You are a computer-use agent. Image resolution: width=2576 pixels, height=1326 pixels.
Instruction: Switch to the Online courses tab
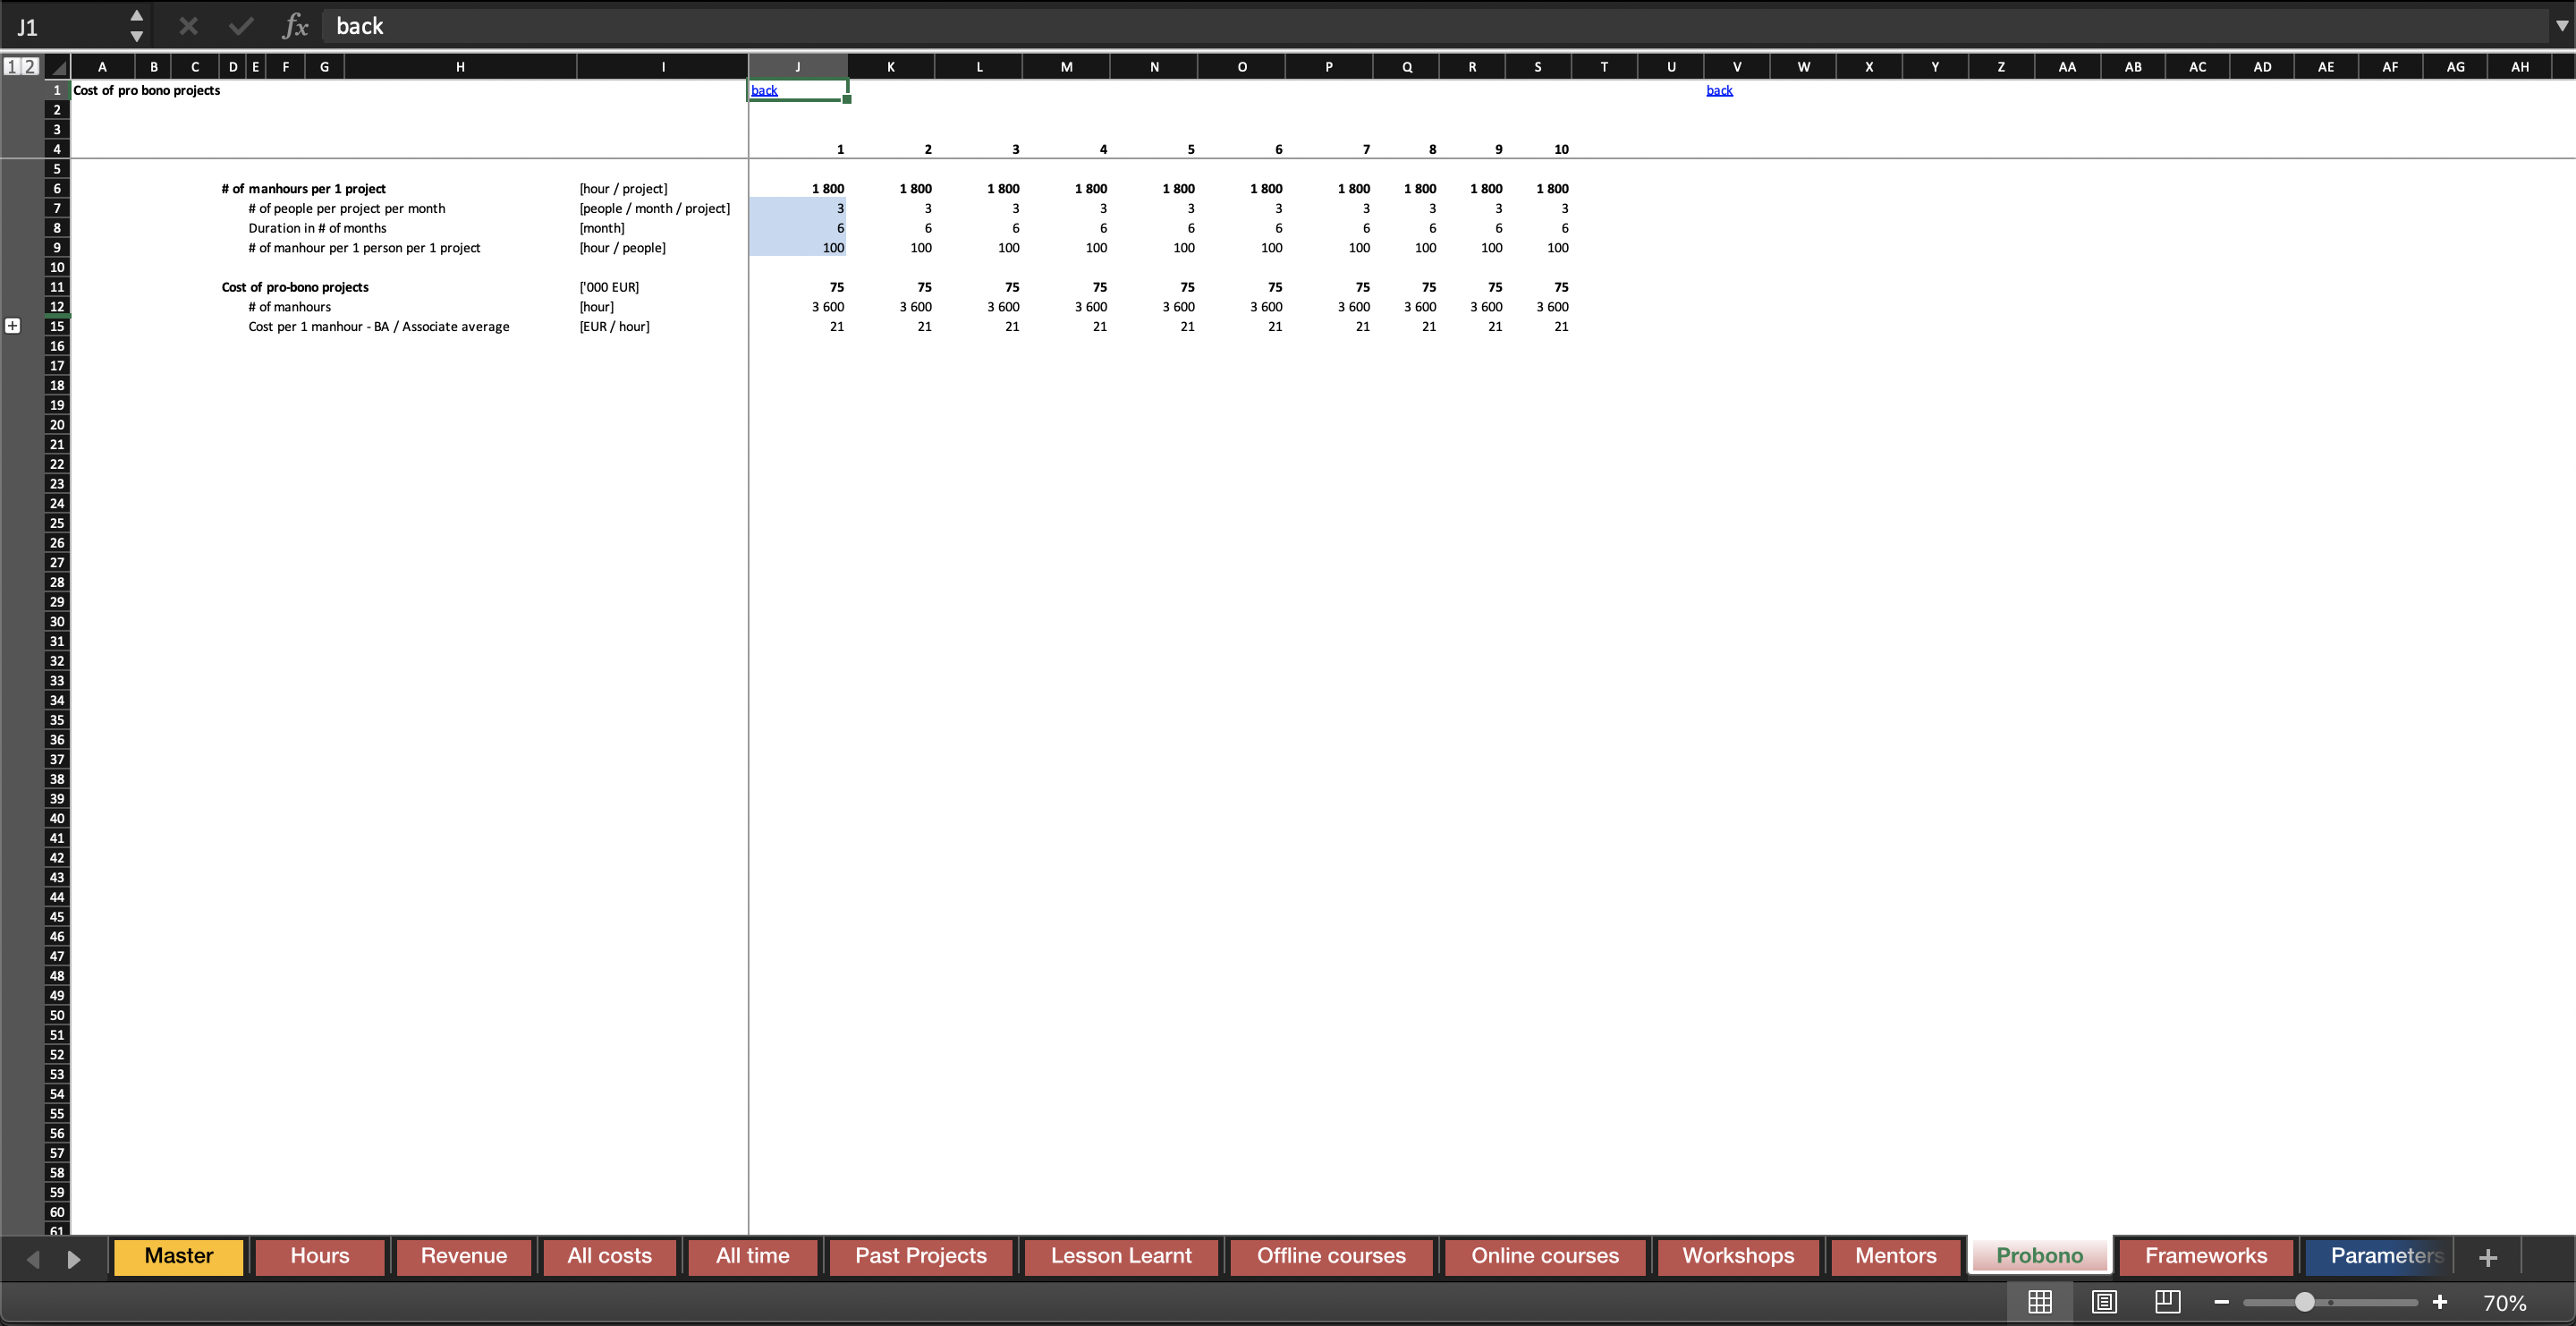pos(1545,1256)
